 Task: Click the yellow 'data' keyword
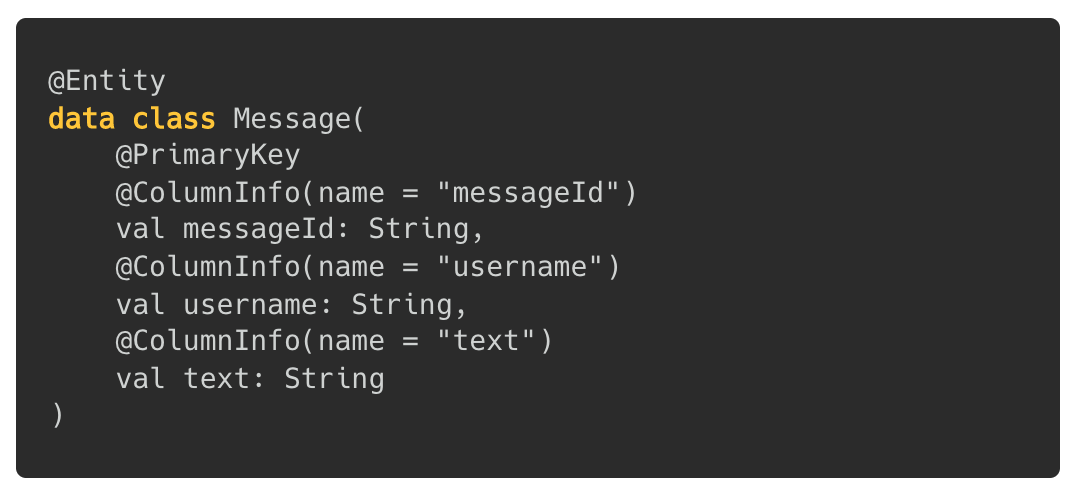click(x=81, y=119)
